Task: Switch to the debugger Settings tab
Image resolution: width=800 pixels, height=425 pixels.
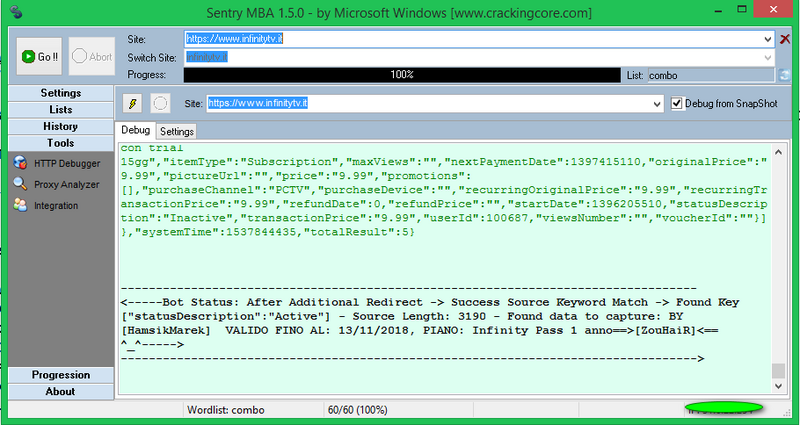Action: coord(177,132)
